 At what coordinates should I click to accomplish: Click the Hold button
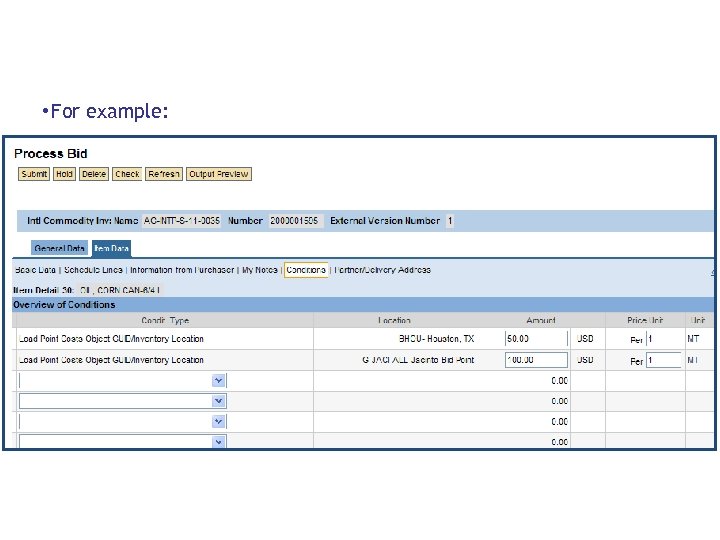click(x=64, y=174)
